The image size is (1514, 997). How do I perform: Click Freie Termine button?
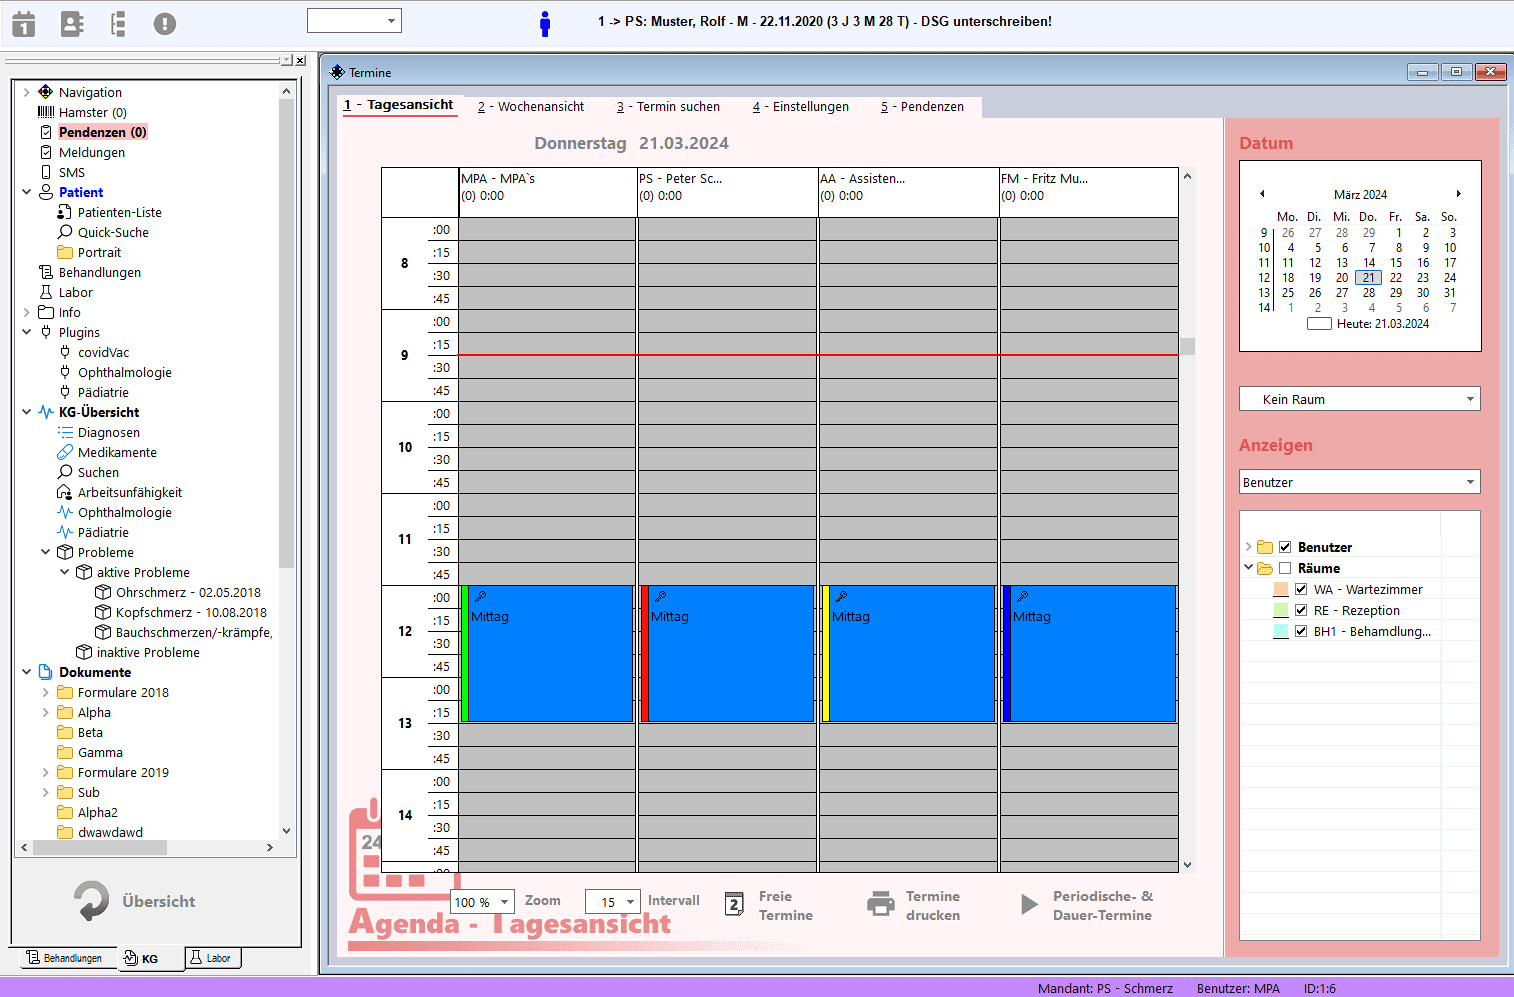coord(769,905)
